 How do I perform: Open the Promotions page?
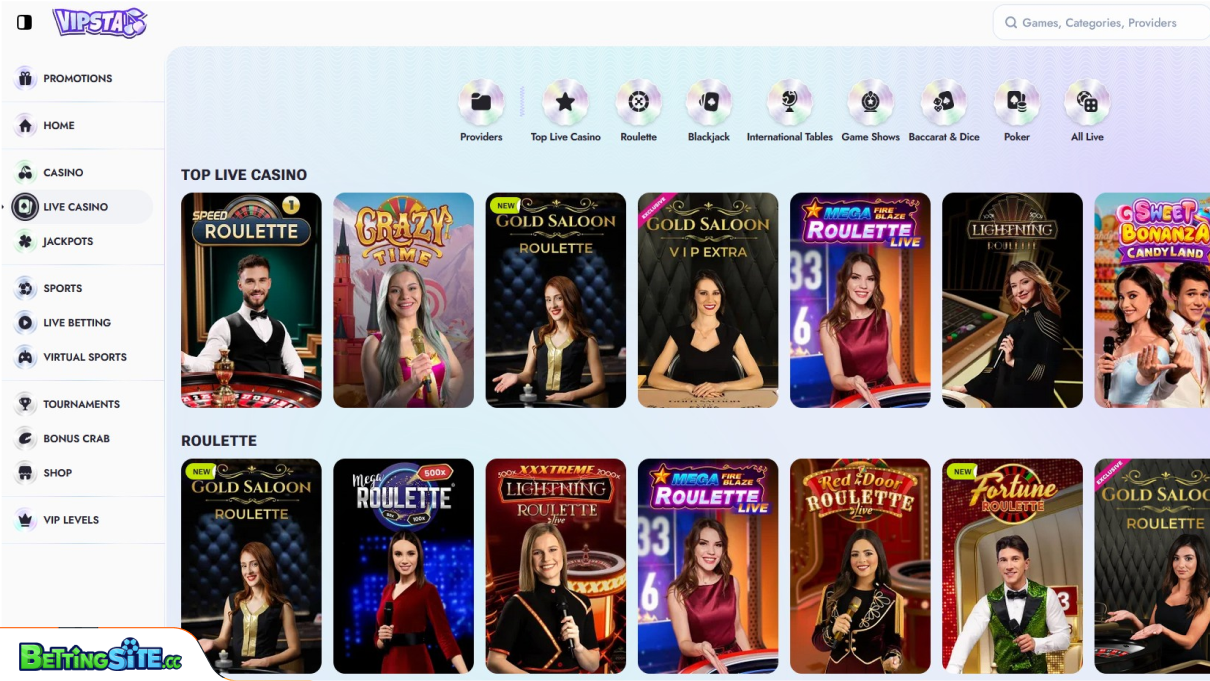coord(77,78)
